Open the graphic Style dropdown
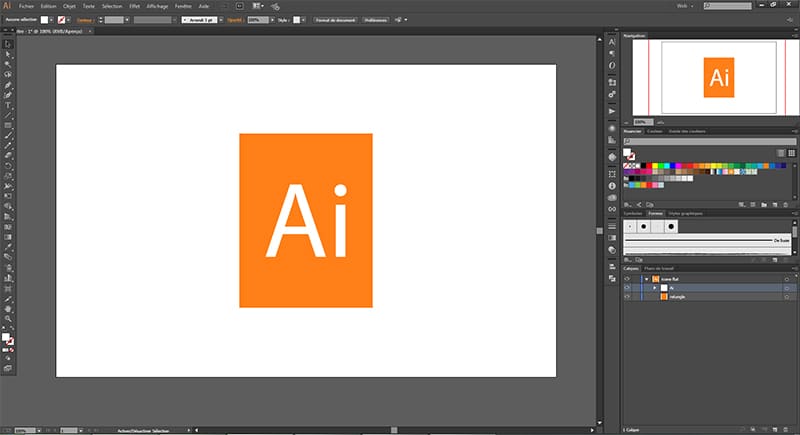The height and width of the screenshot is (435, 800). (x=304, y=20)
